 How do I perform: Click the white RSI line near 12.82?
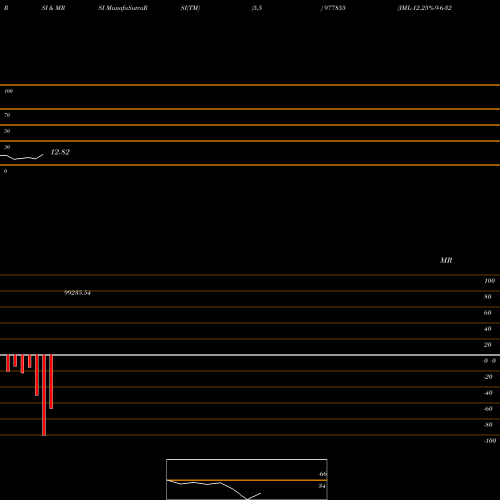[22, 157]
